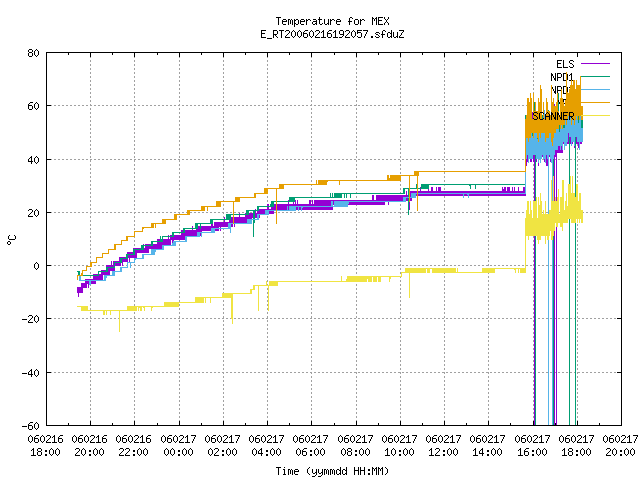Click the x-axis tick 060217 02:00
The height and width of the screenshot is (480, 640).
tap(222, 445)
